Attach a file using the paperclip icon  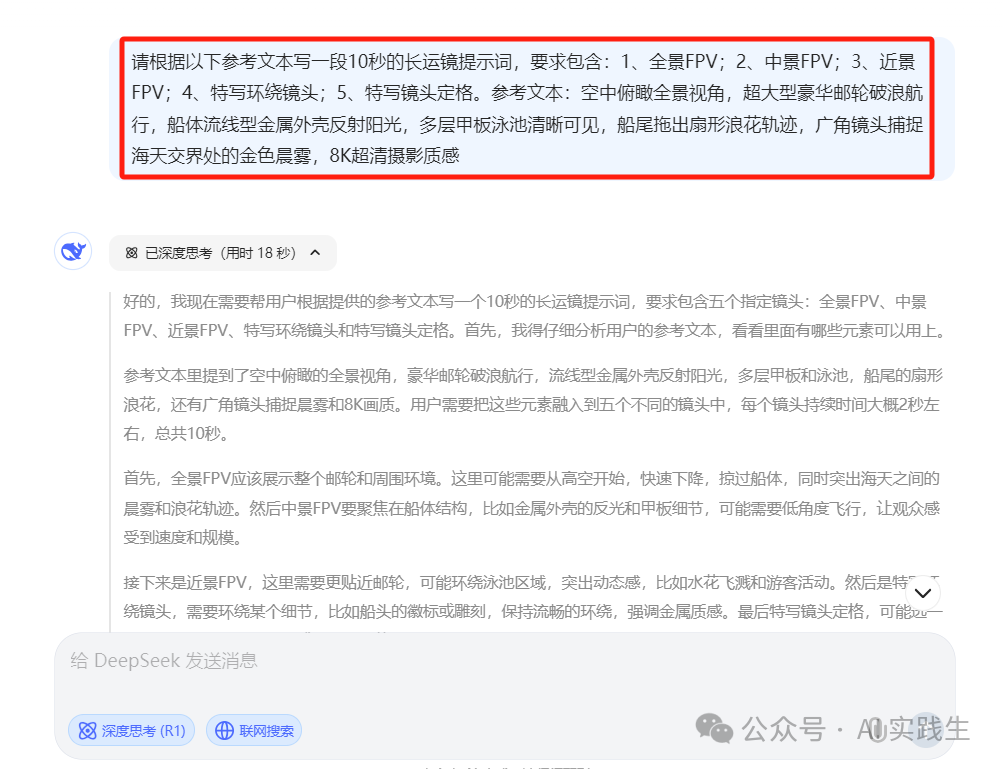tap(878, 730)
